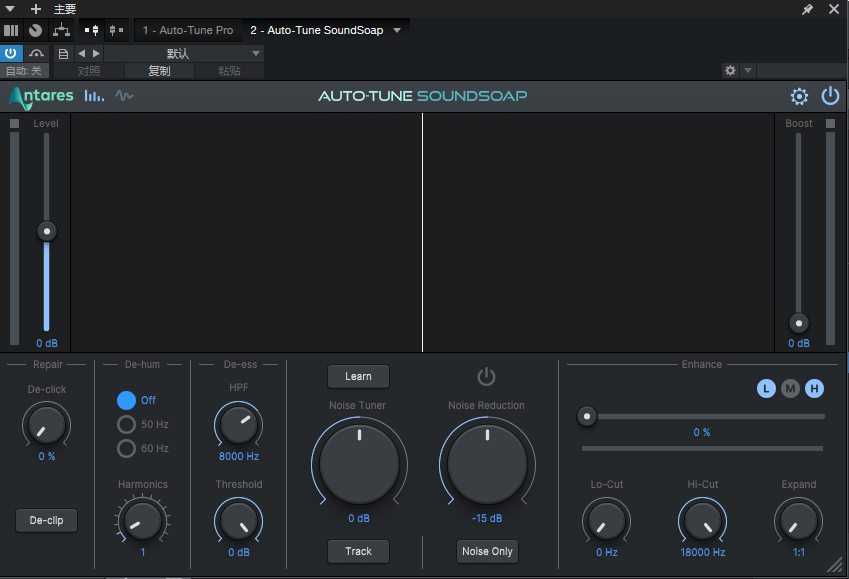
Task: Toggle the SoundSoap main power button
Action: tap(830, 96)
